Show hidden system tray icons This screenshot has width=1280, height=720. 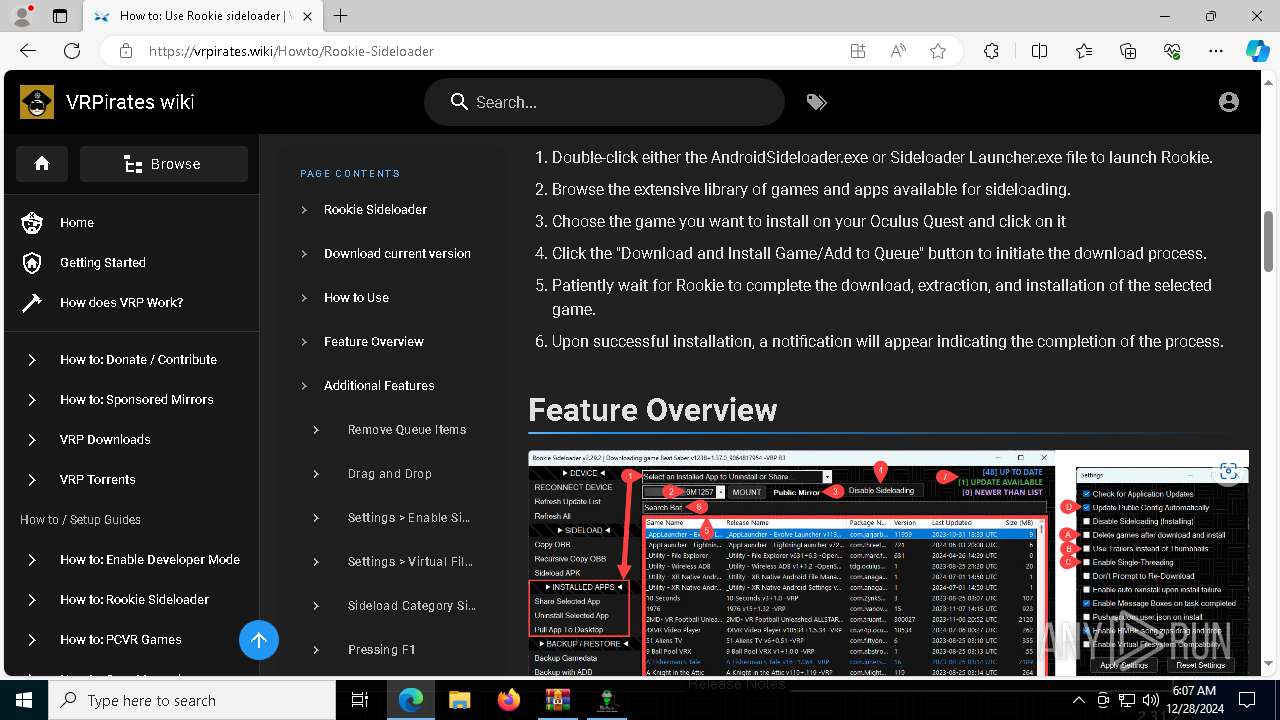tap(1078, 700)
